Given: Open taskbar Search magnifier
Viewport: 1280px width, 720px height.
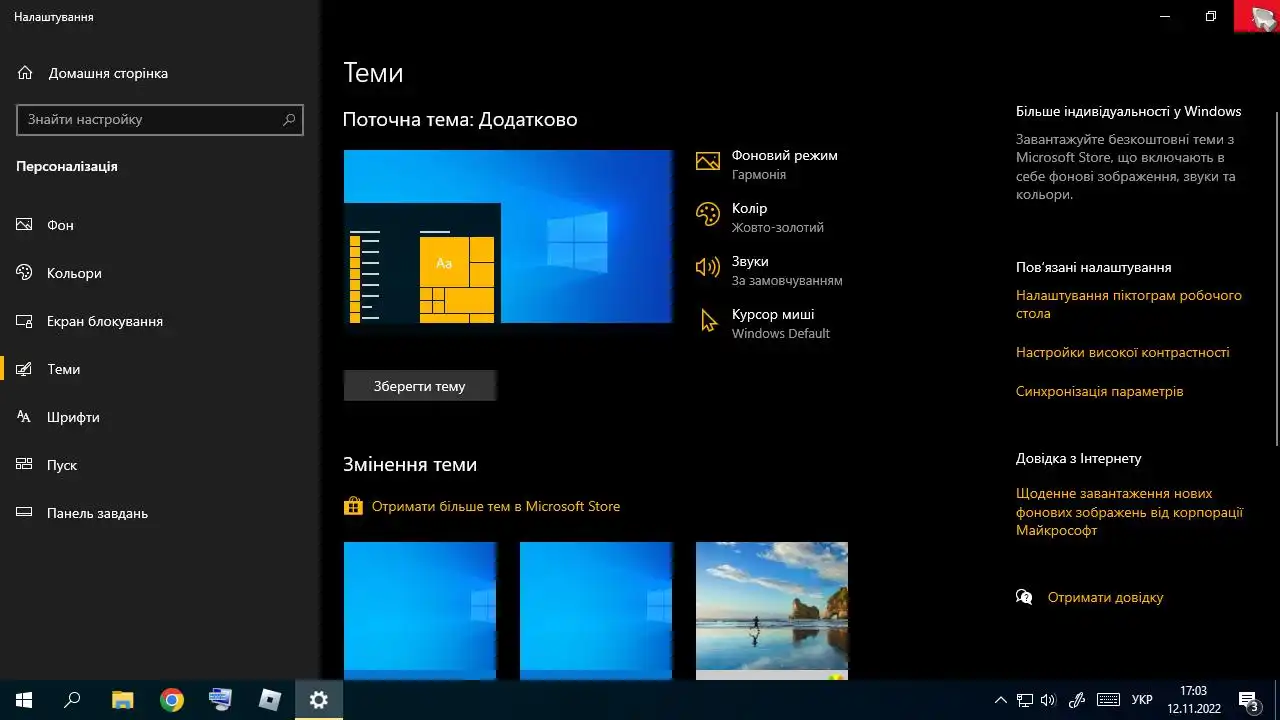Looking at the screenshot, I should tap(72, 700).
